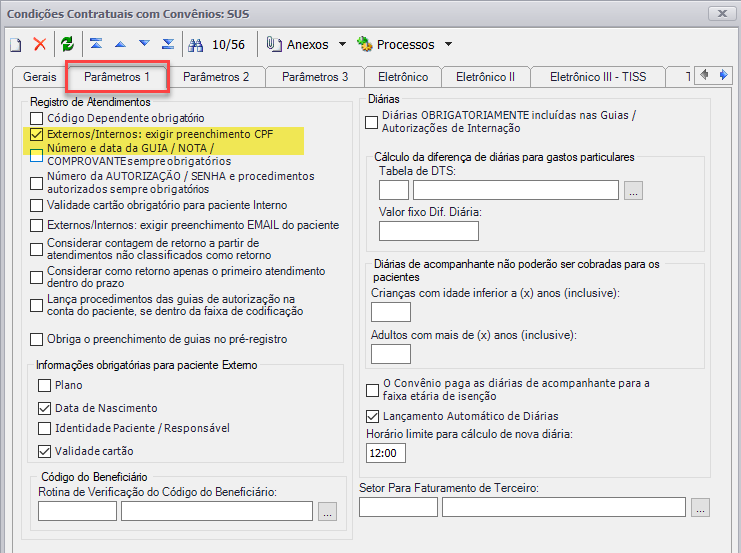Click Rotina de Verificação code field
The width and height of the screenshot is (741, 553).
click(78, 511)
